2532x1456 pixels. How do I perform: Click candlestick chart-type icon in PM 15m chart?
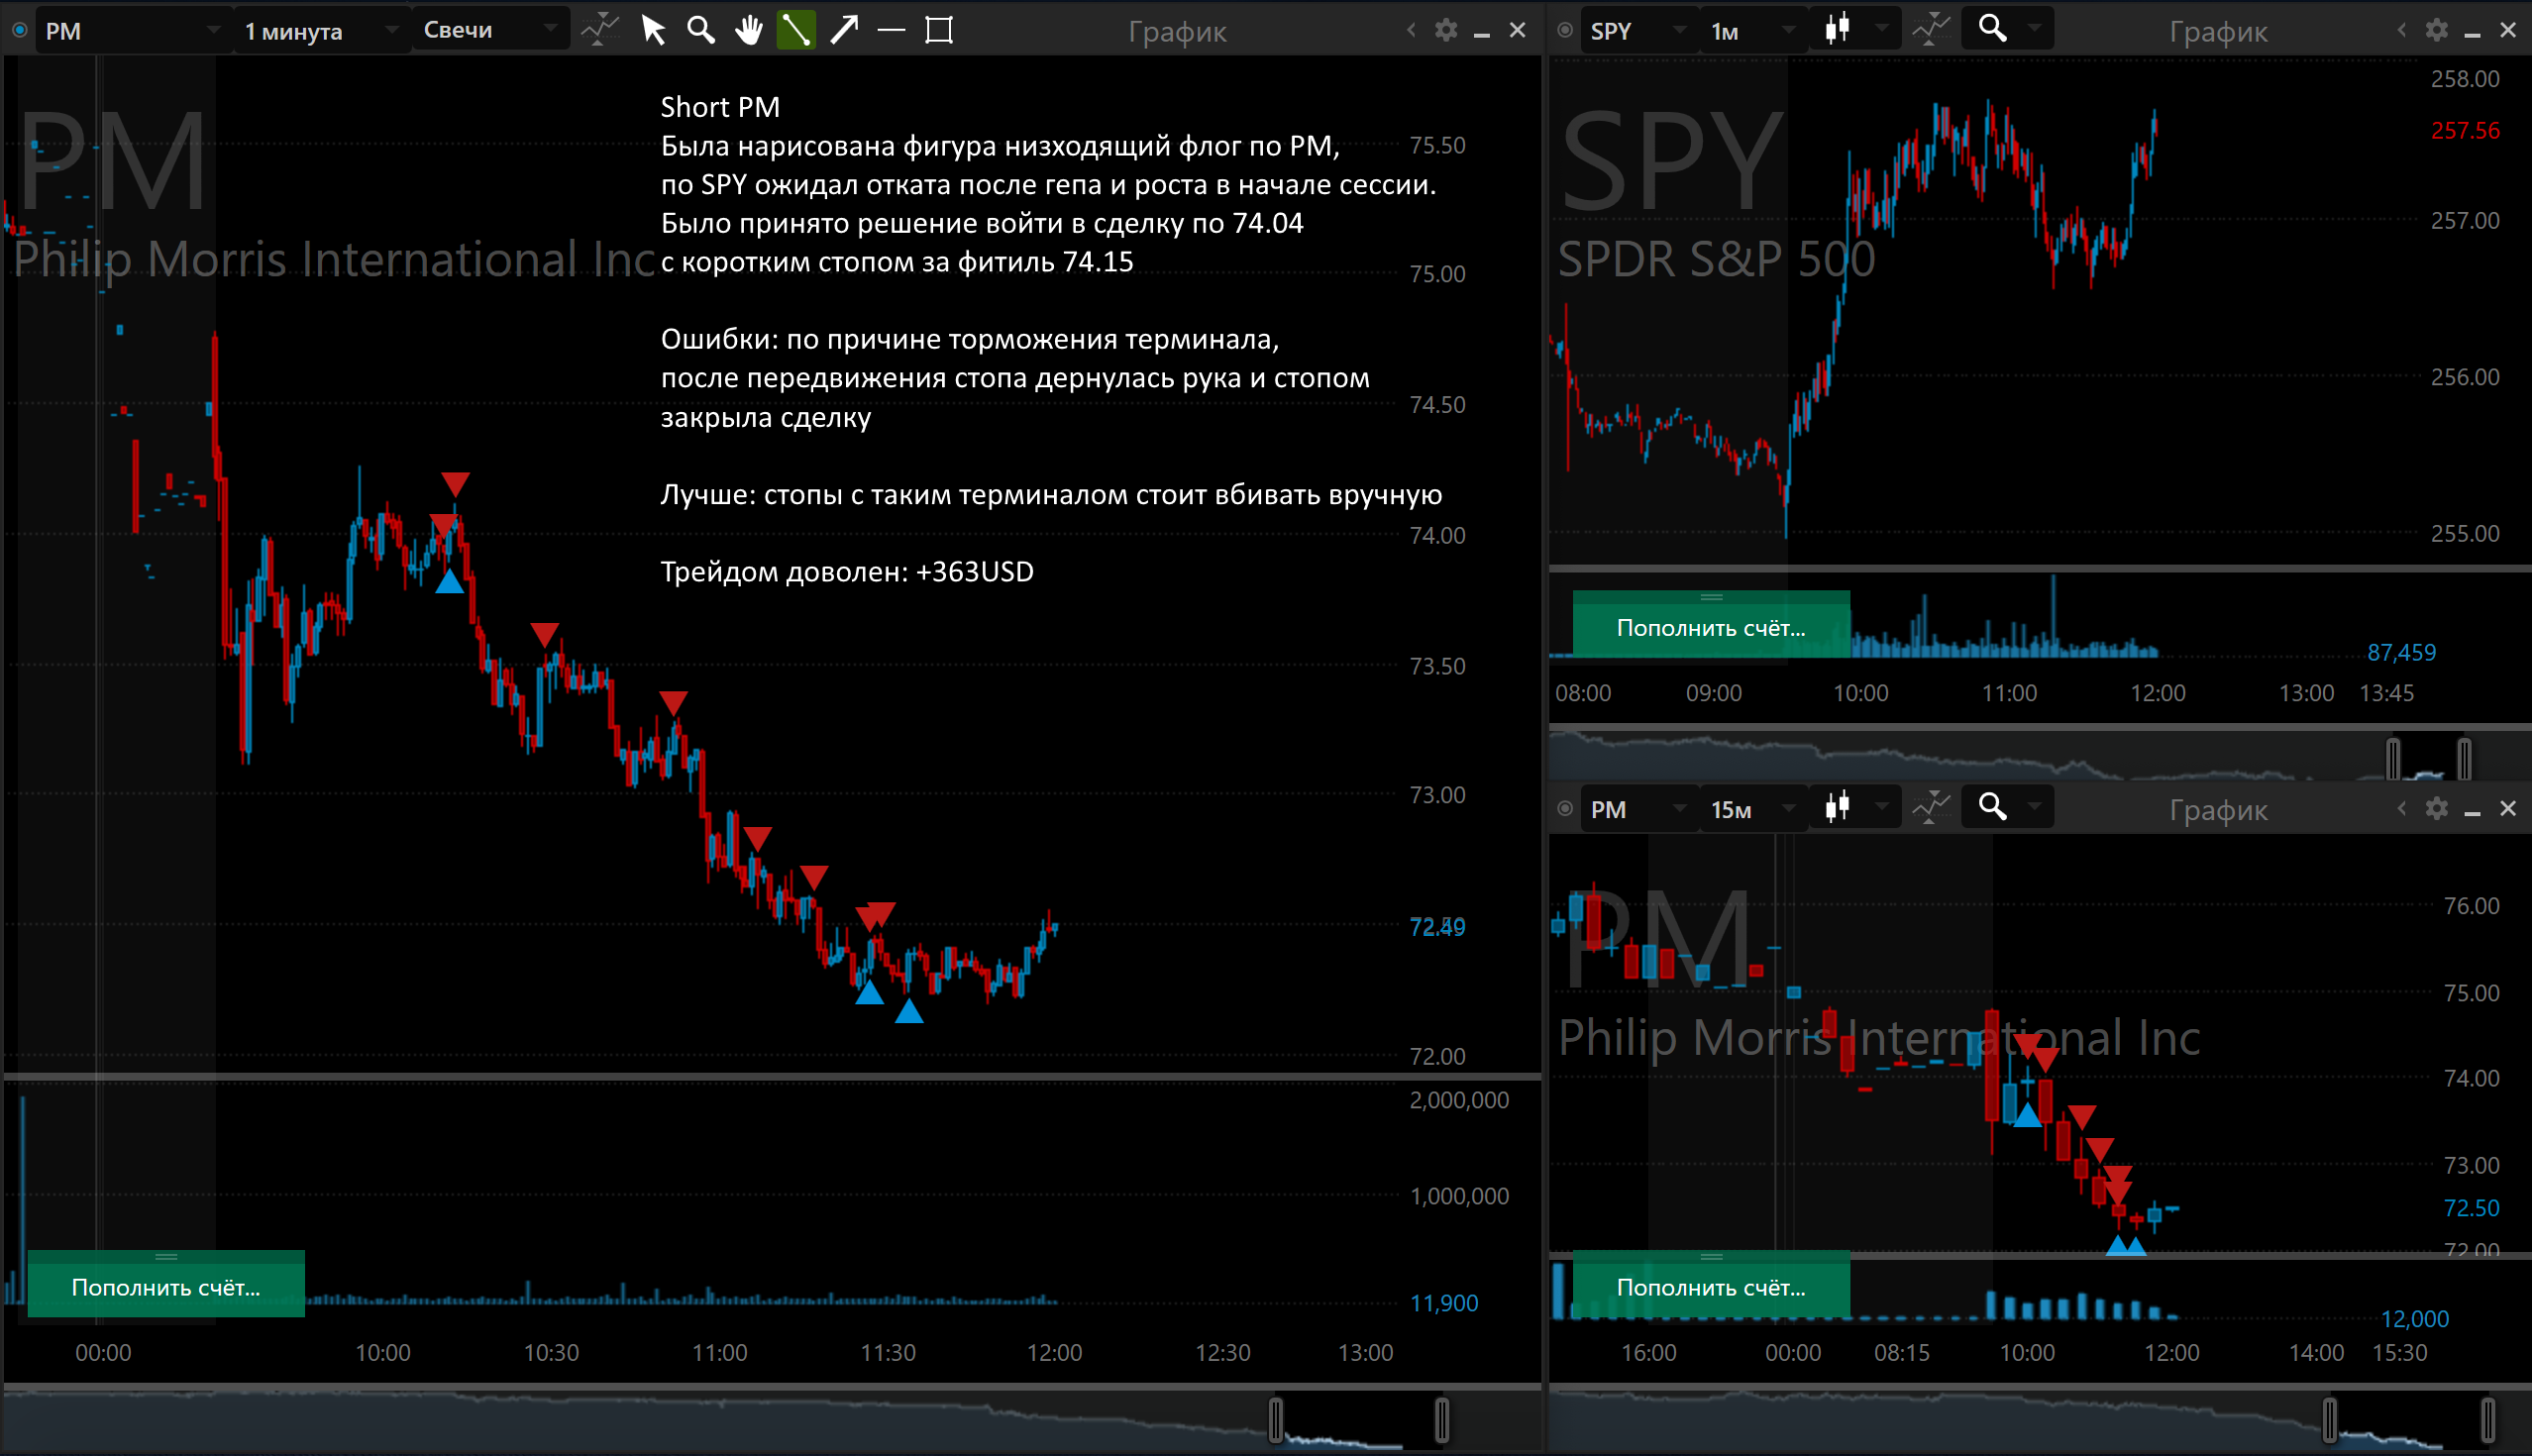(1837, 808)
